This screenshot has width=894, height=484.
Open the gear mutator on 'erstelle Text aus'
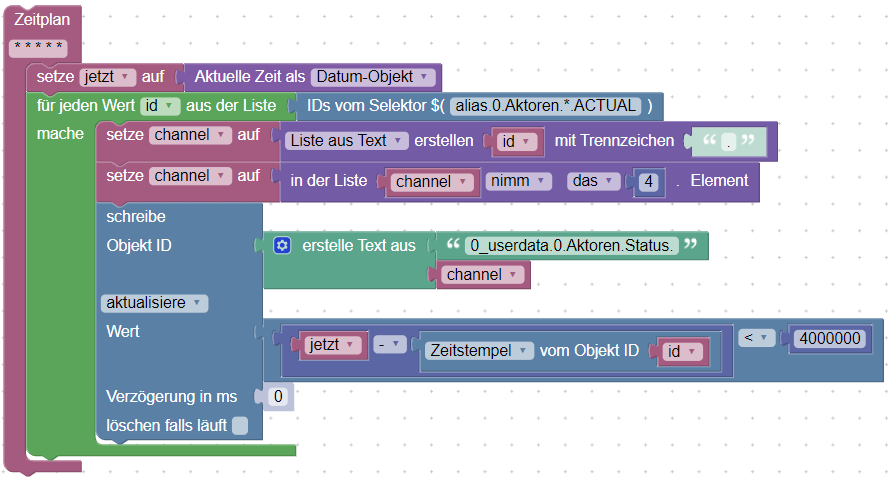point(282,246)
